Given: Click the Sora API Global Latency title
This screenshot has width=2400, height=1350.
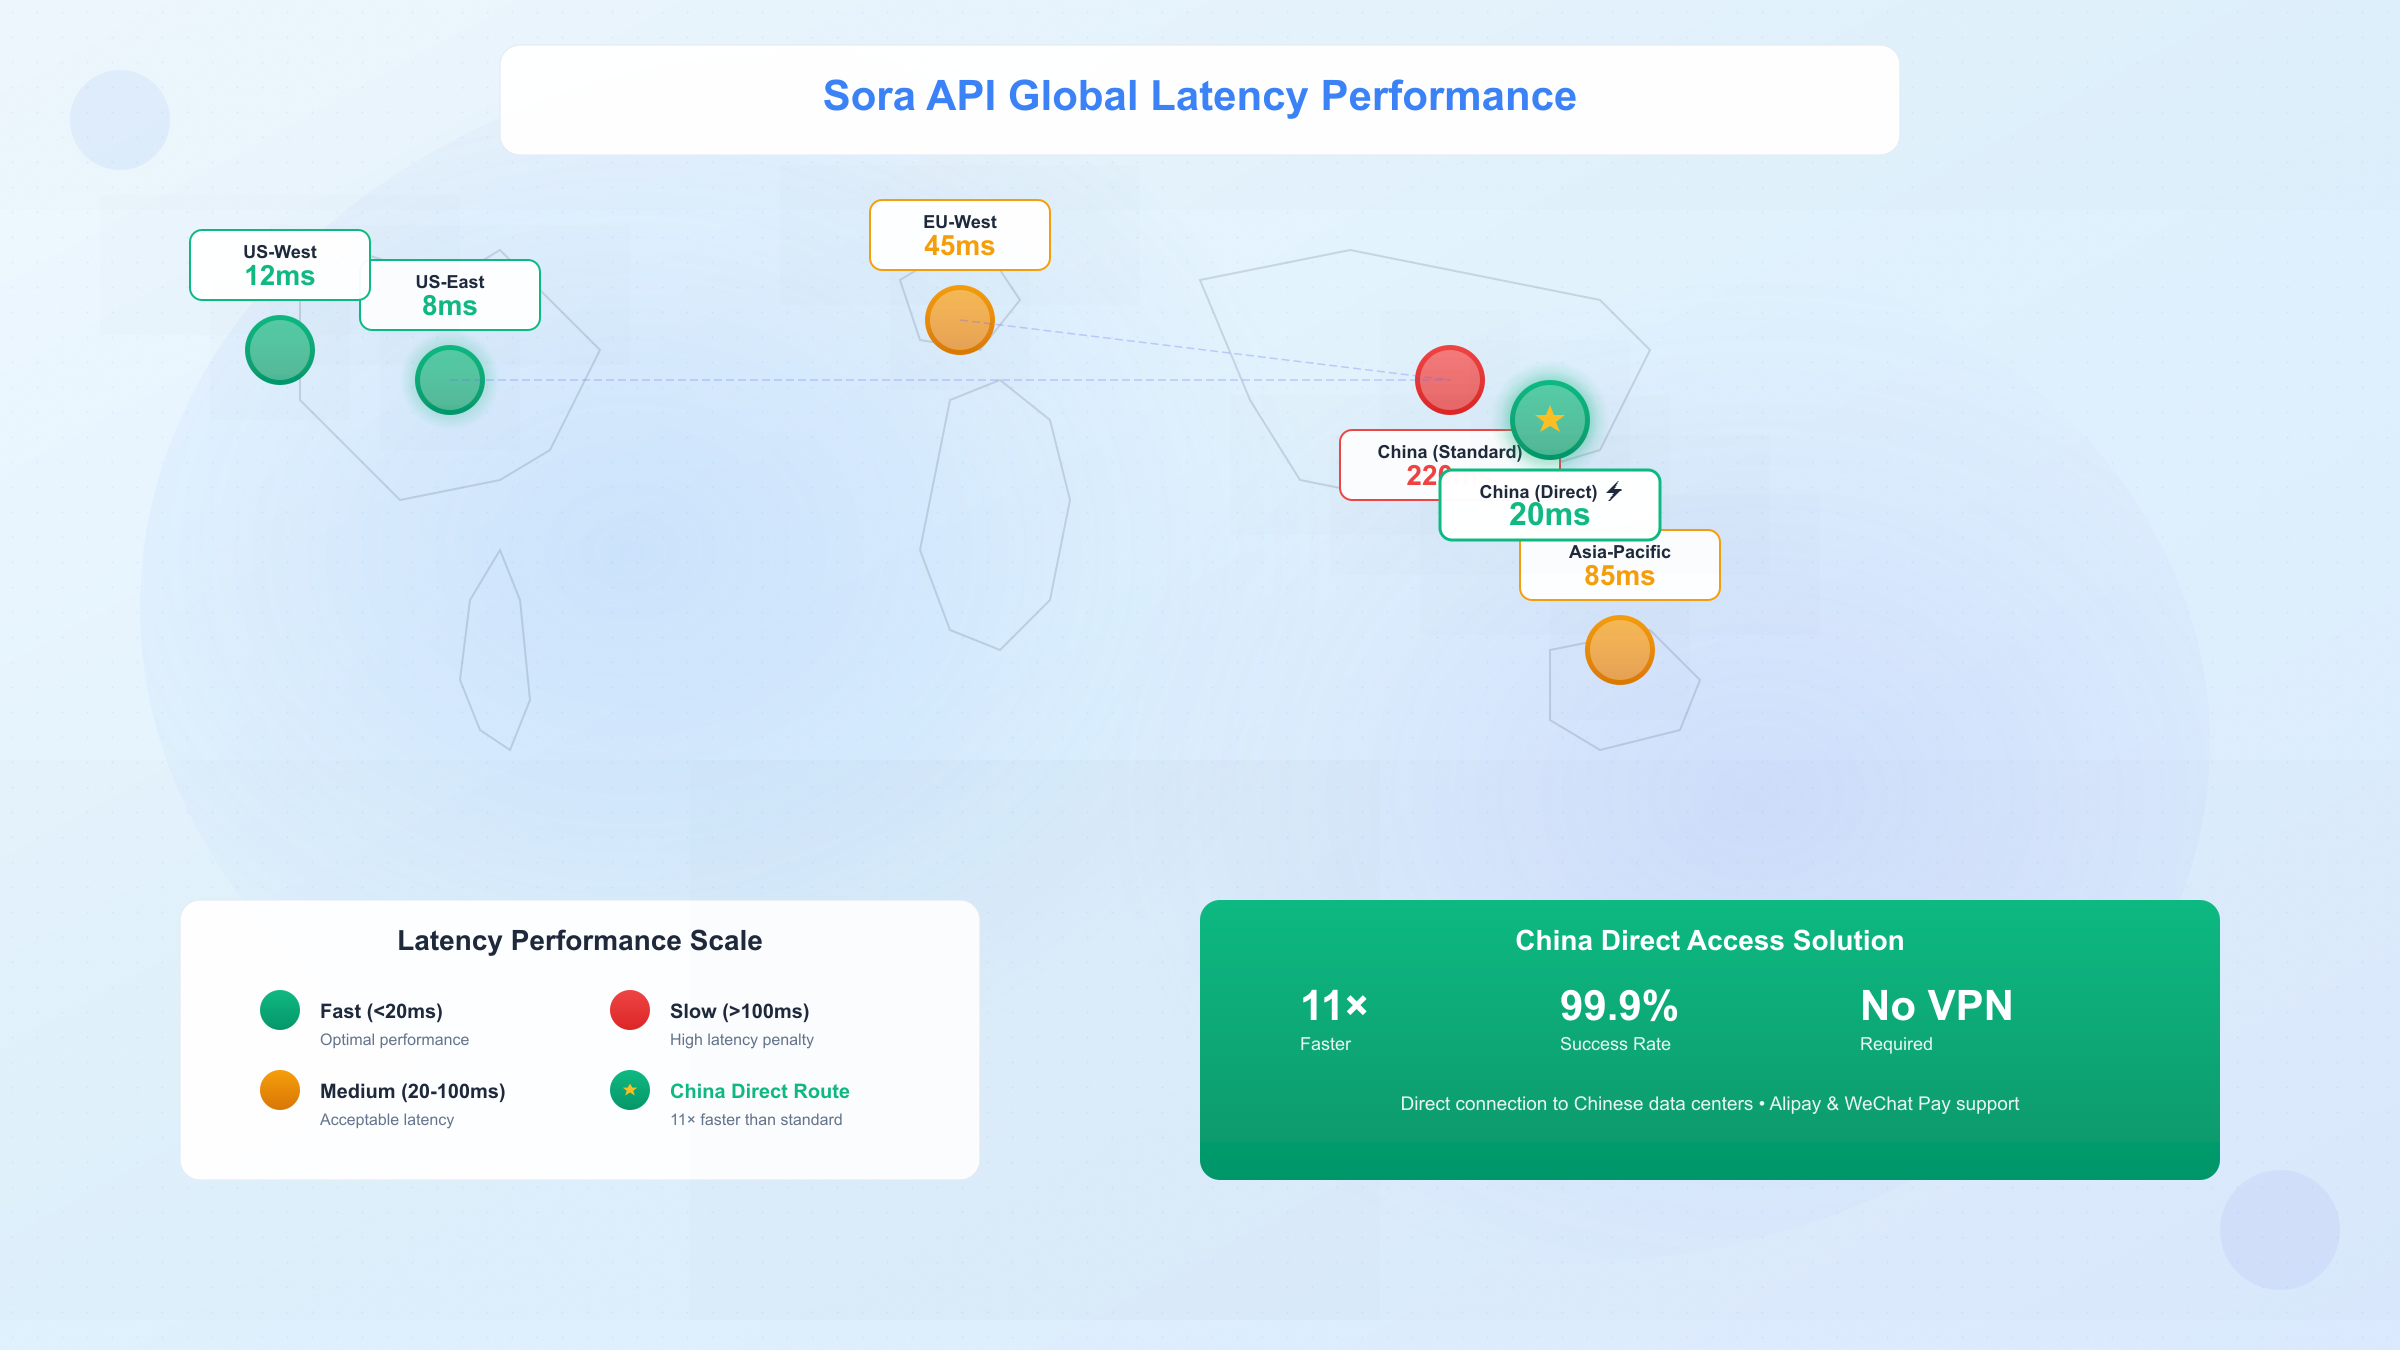Looking at the screenshot, I should (1199, 96).
